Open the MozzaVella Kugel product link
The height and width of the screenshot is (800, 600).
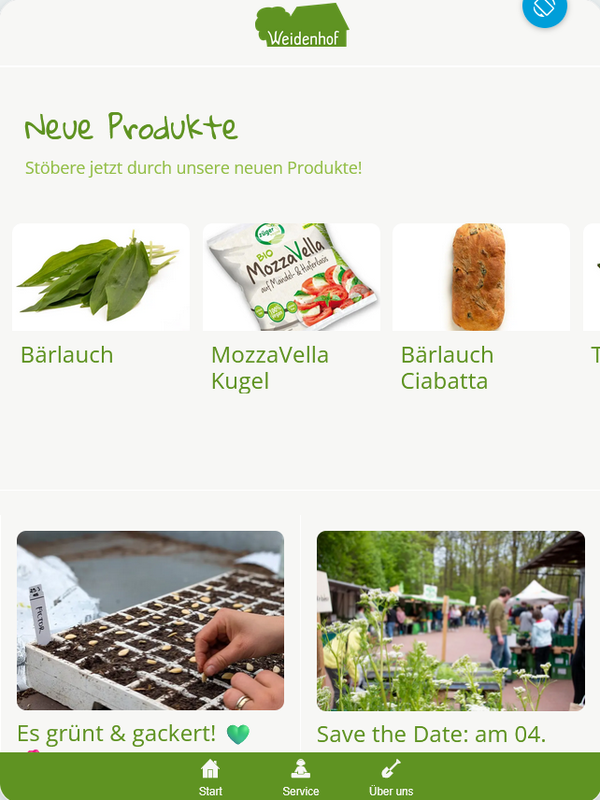[x=270, y=368]
